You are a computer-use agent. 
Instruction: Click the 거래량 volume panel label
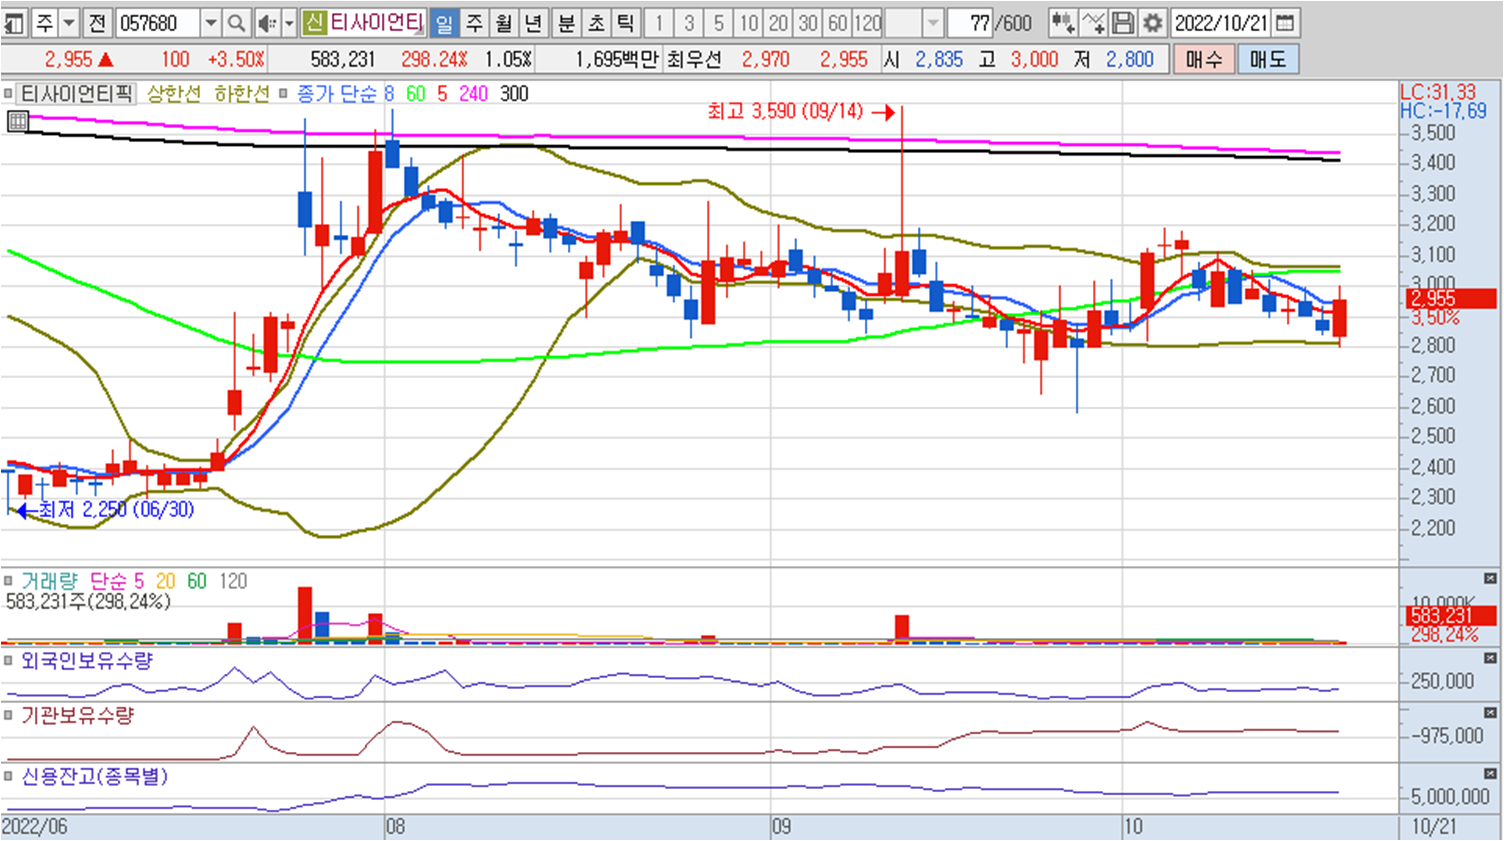pos(49,581)
